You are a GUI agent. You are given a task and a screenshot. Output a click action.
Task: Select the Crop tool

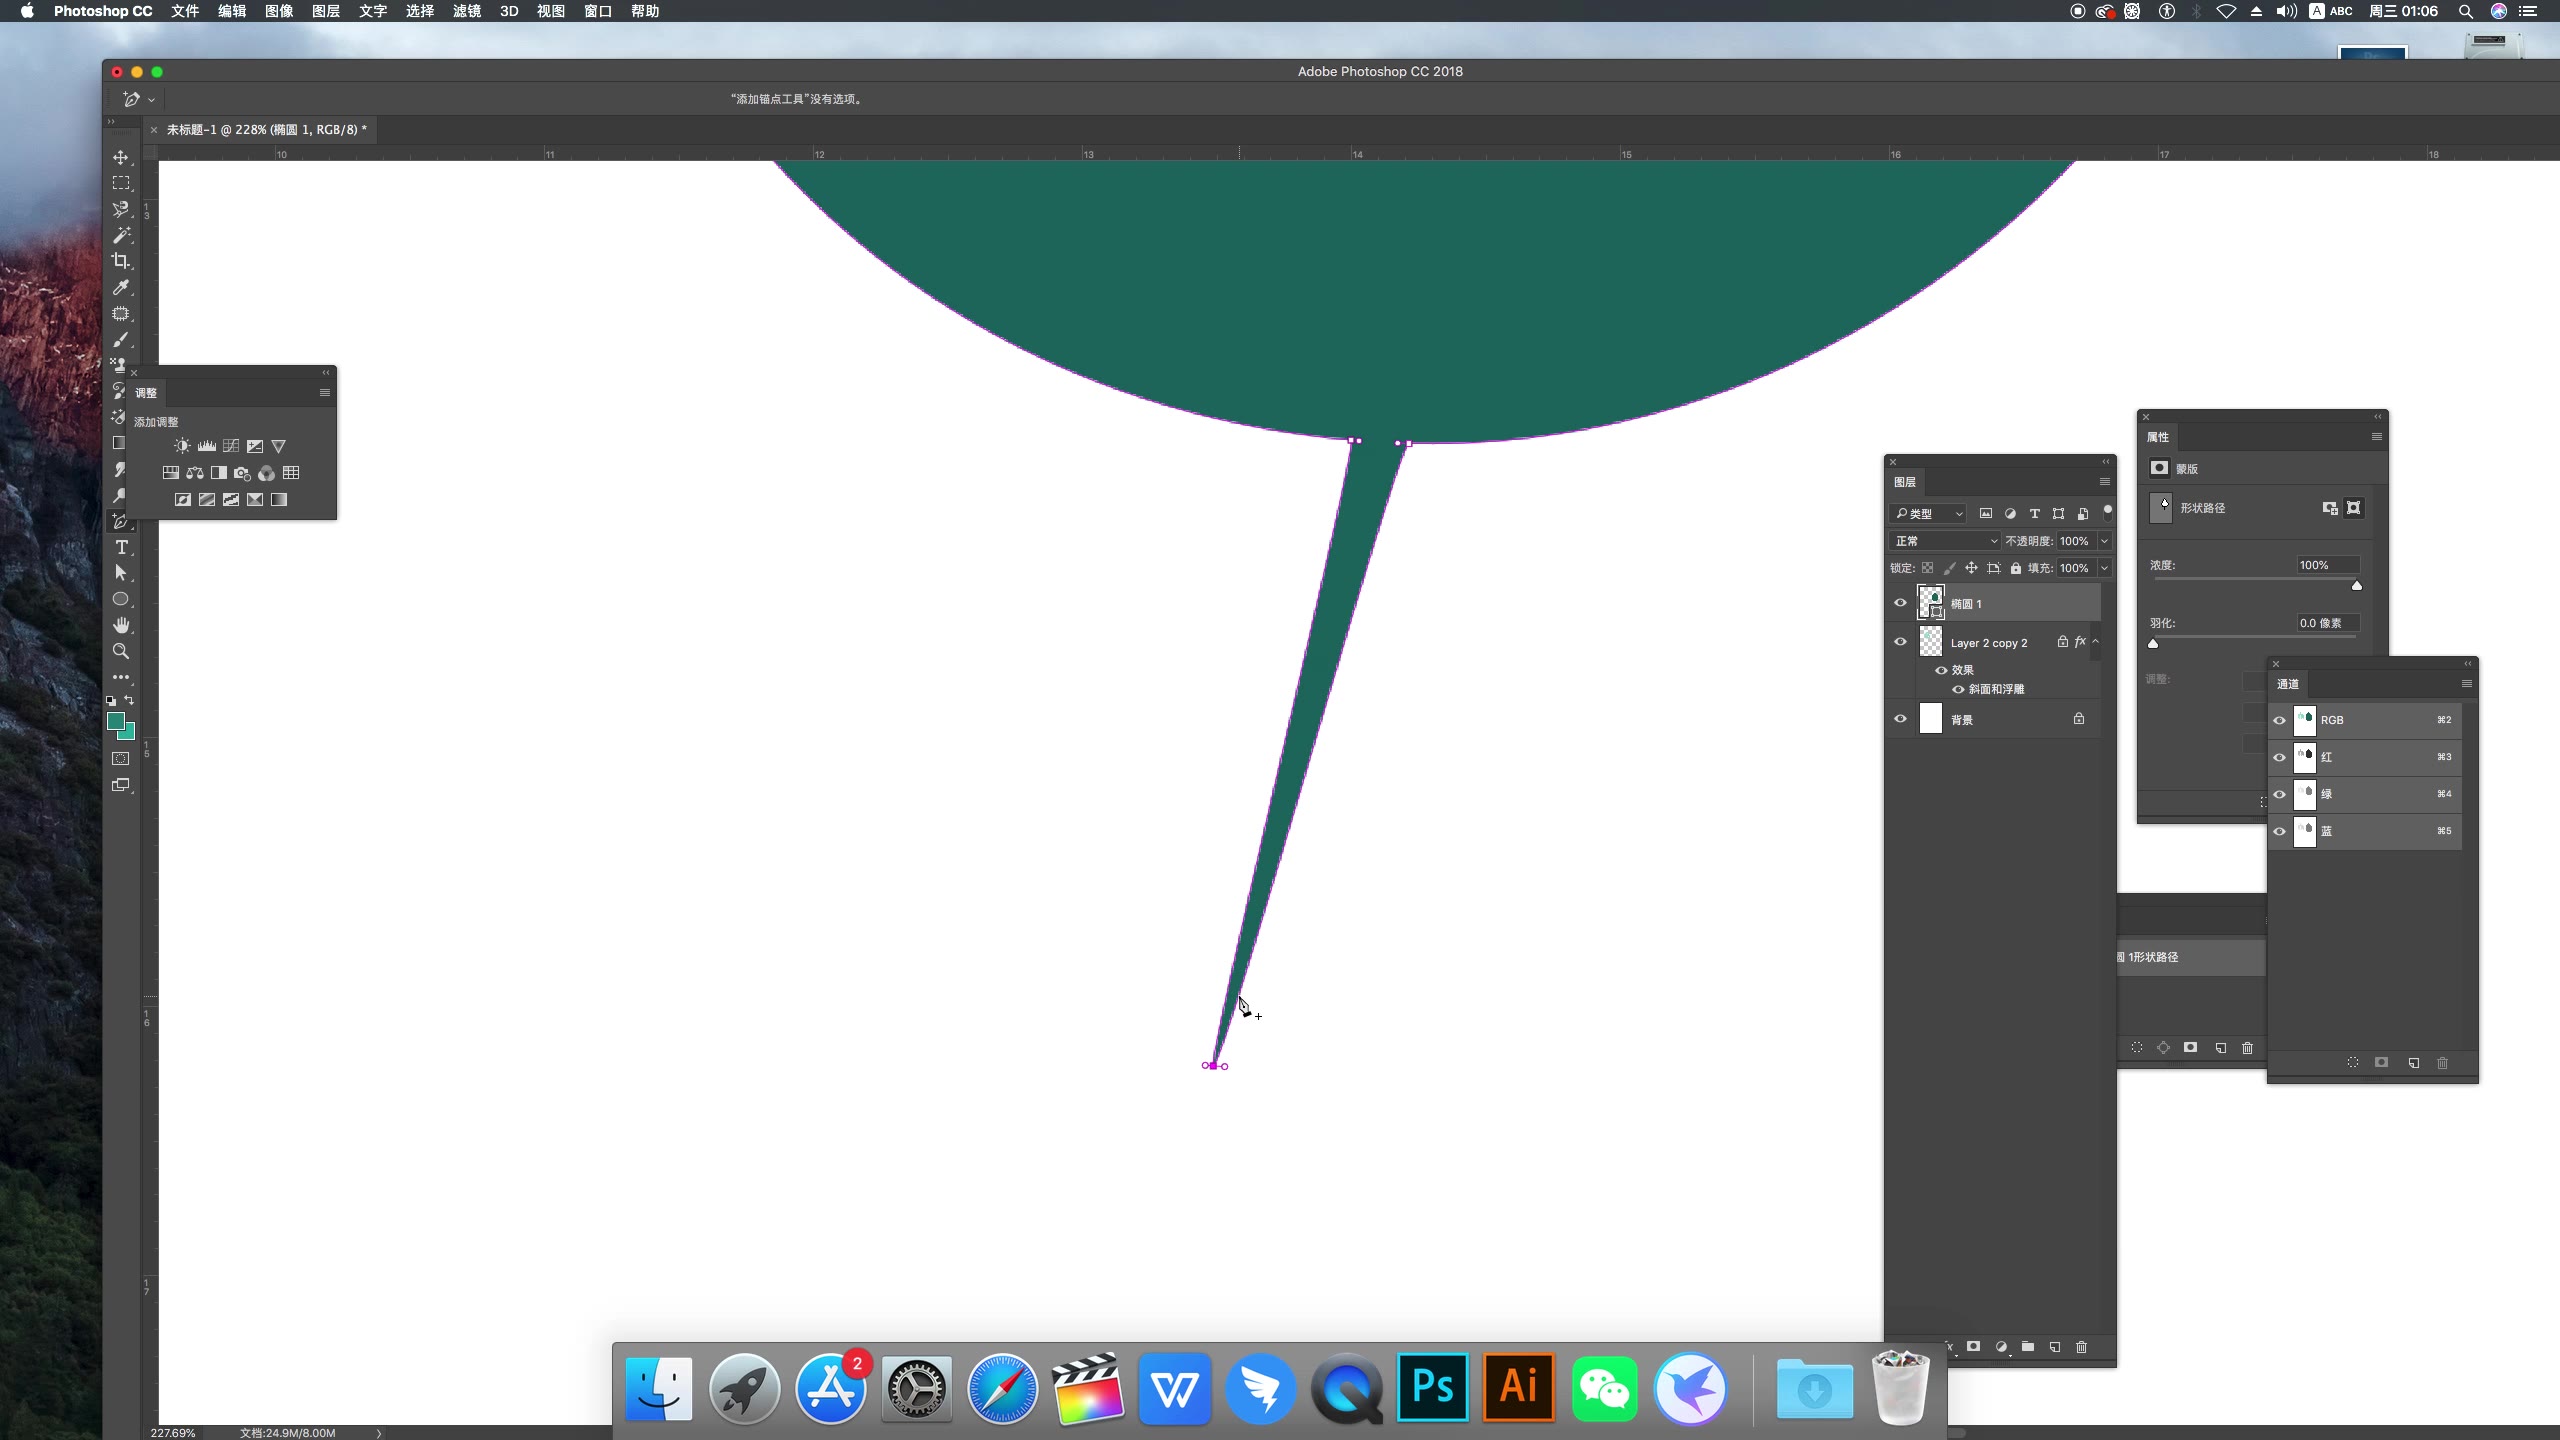[121, 261]
